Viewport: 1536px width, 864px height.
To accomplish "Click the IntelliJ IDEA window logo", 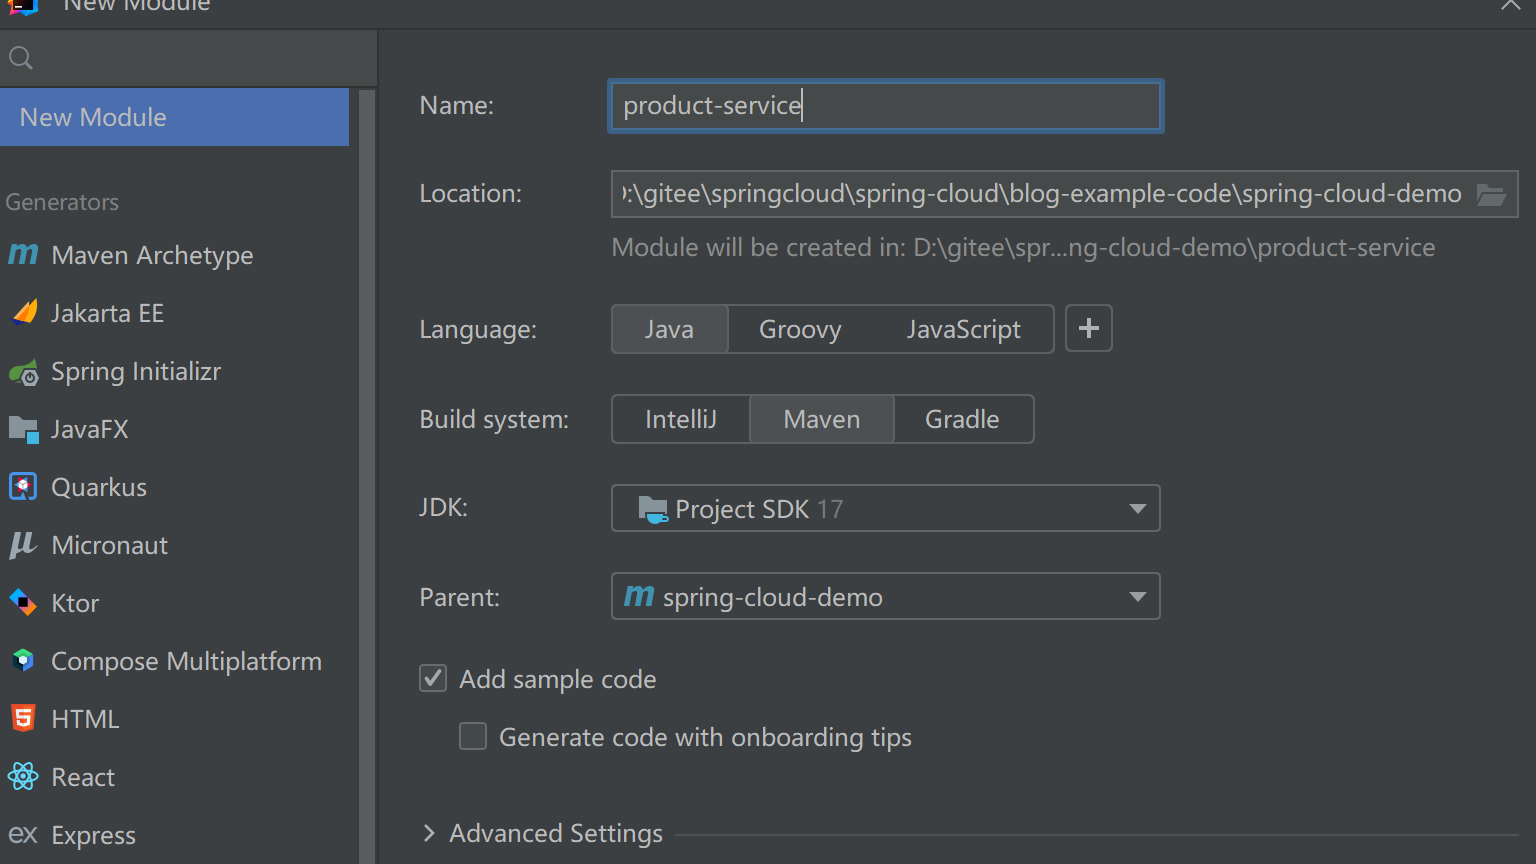I will (x=22, y=6).
